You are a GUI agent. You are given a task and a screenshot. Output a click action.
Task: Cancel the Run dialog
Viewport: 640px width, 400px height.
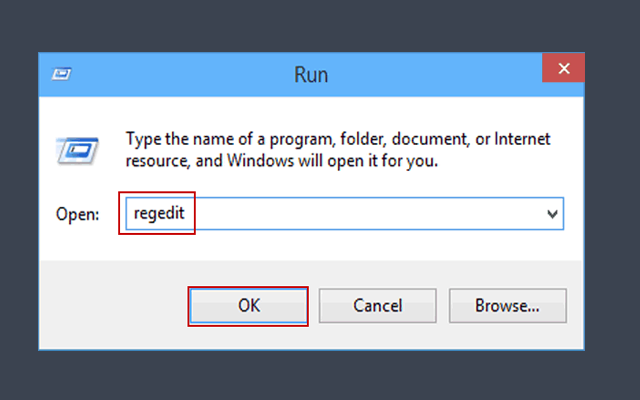tap(377, 305)
